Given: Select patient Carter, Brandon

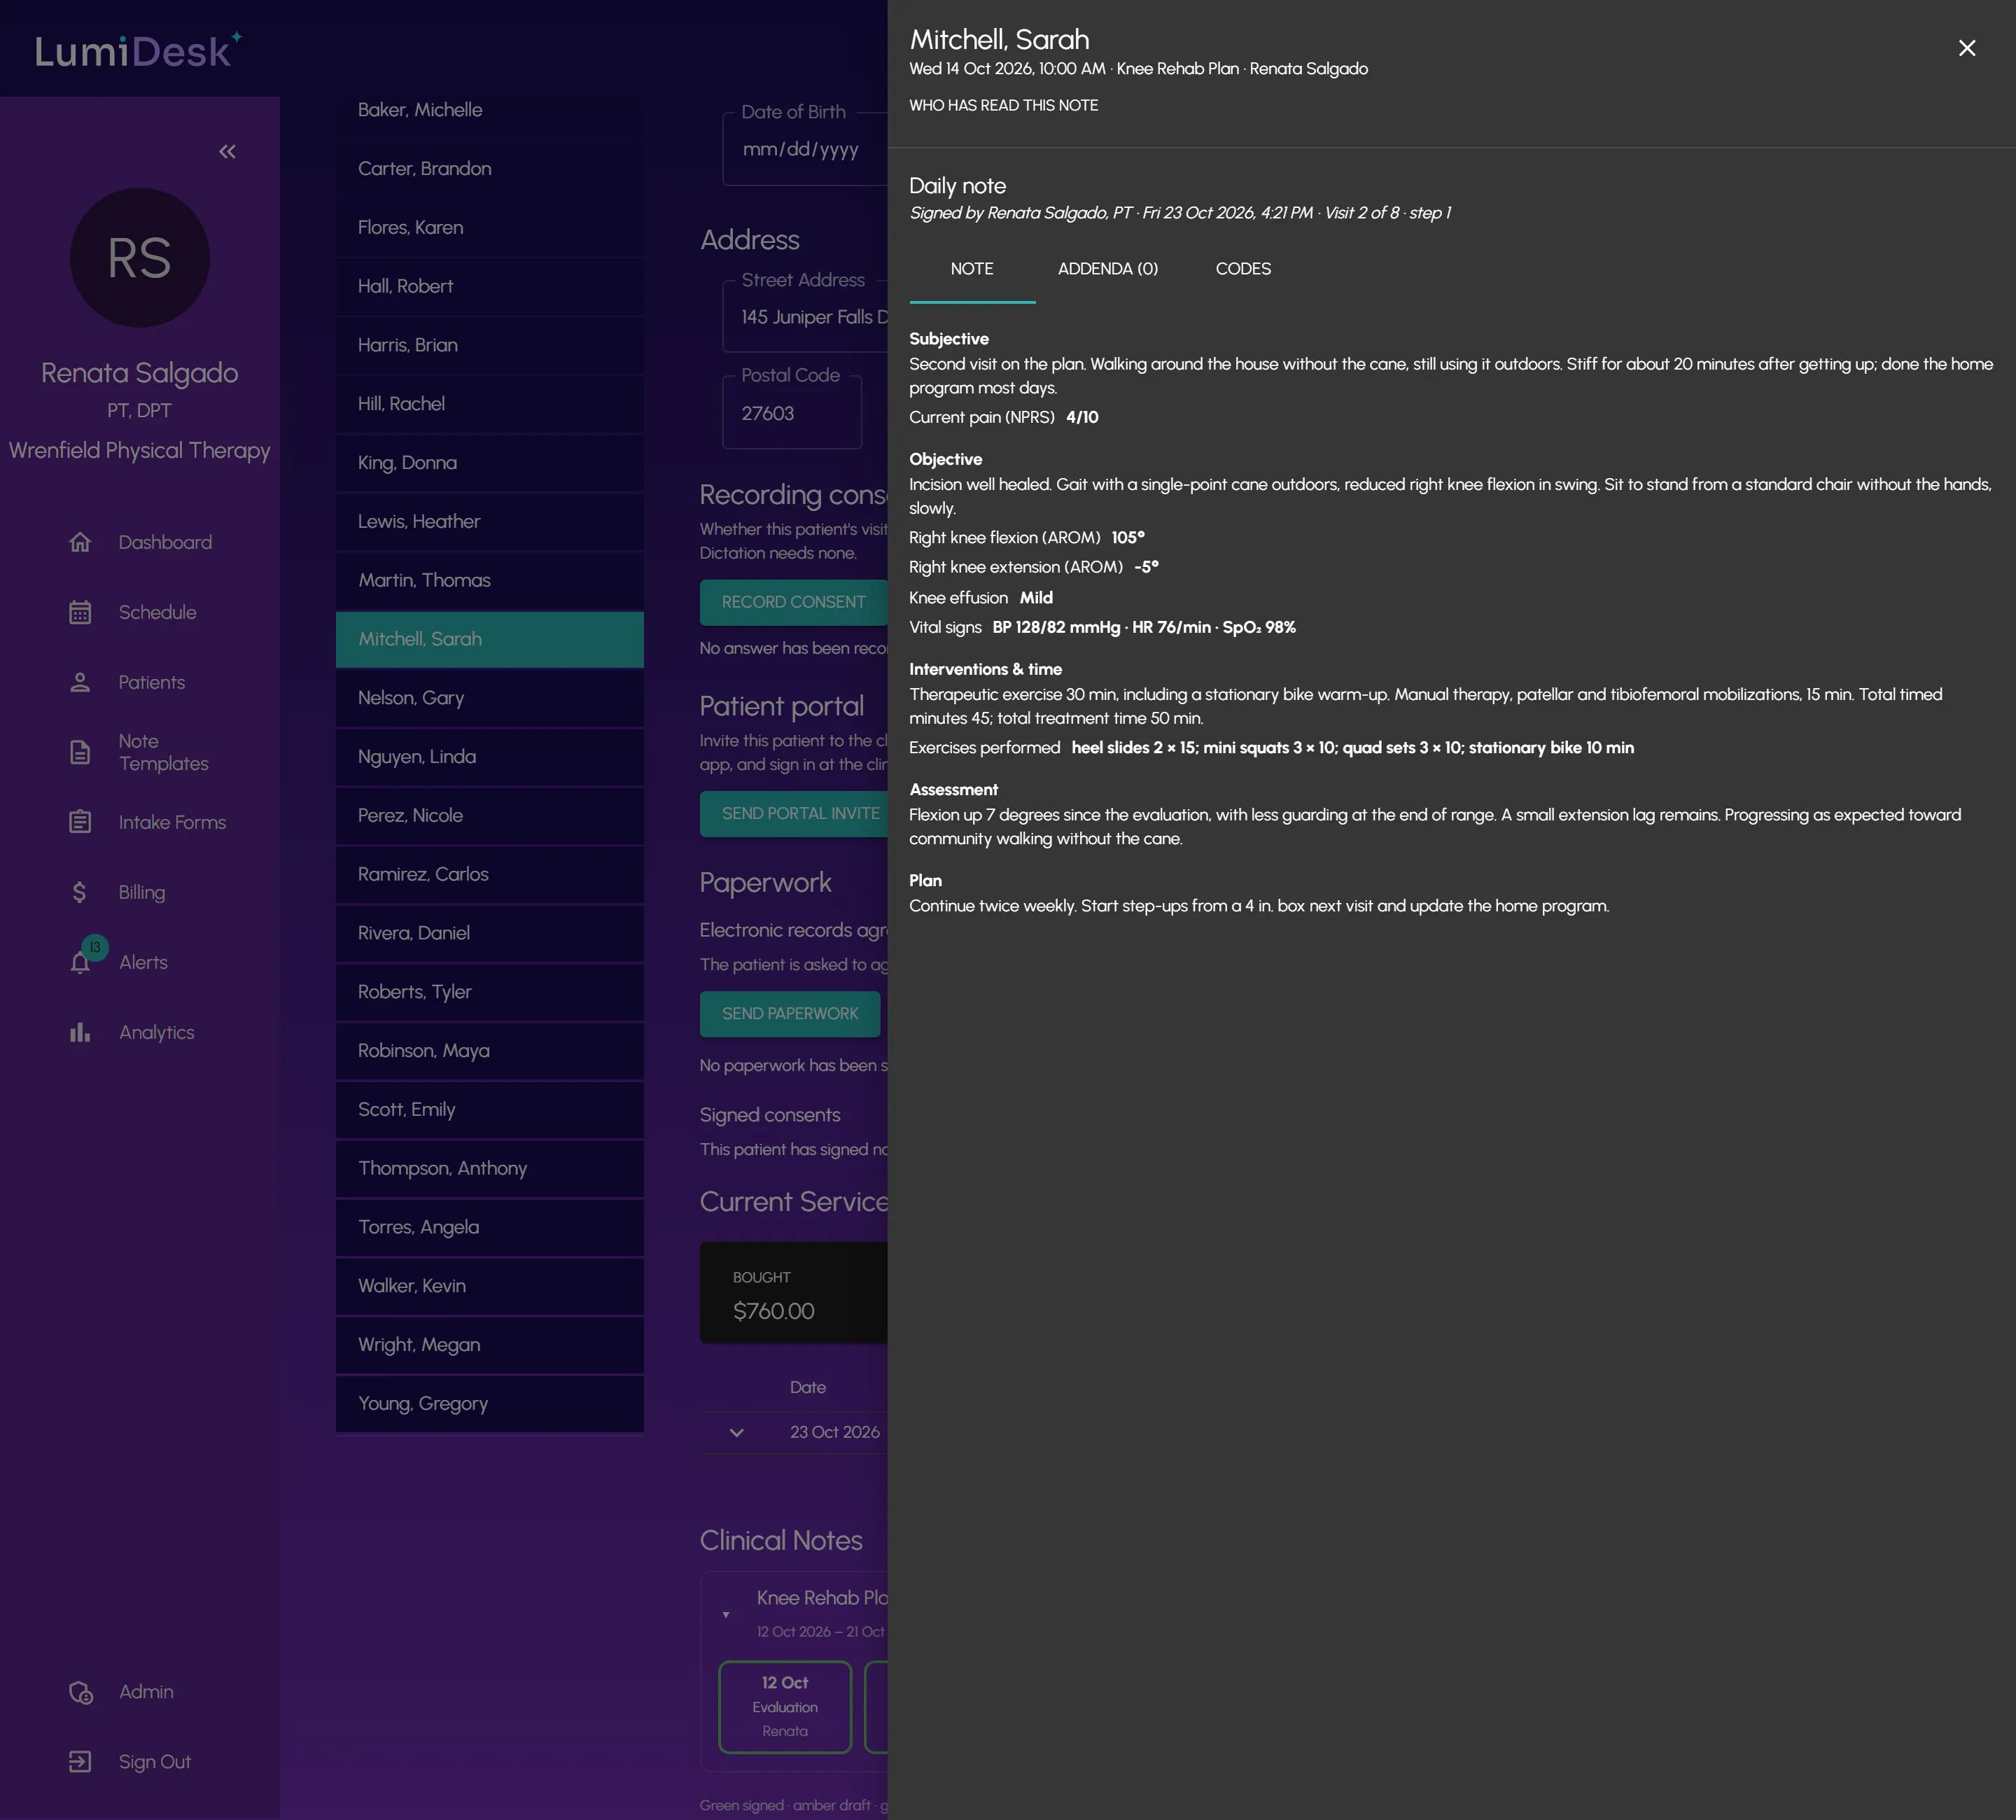Looking at the screenshot, I should coord(490,169).
